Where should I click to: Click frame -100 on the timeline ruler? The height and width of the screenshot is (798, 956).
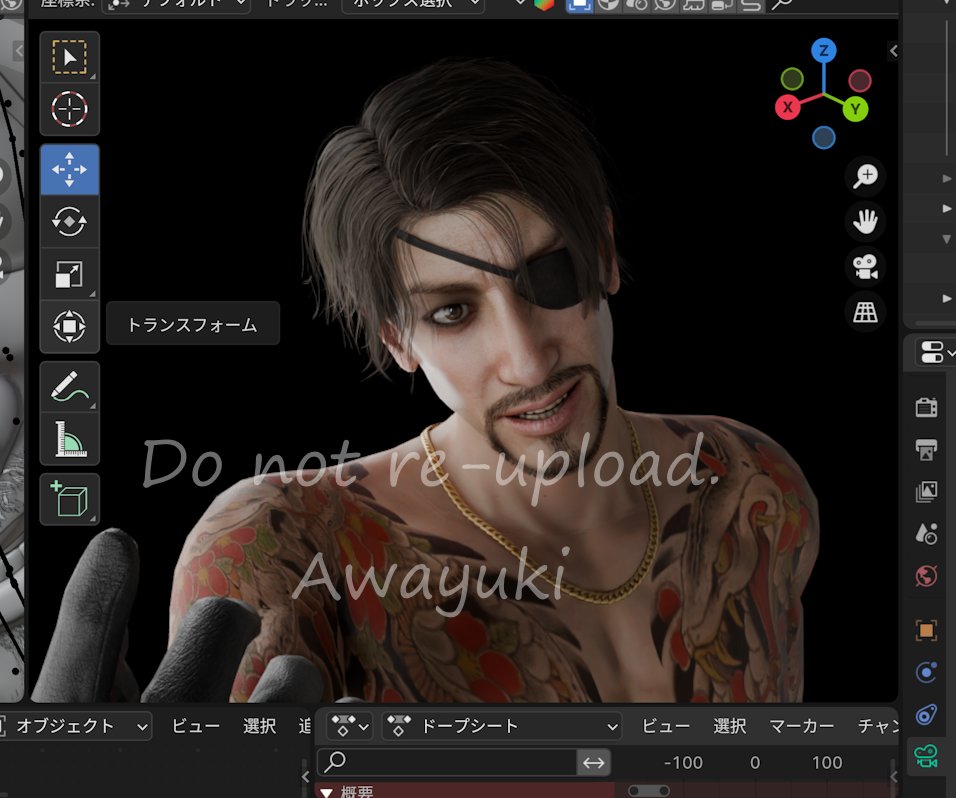[x=683, y=763]
